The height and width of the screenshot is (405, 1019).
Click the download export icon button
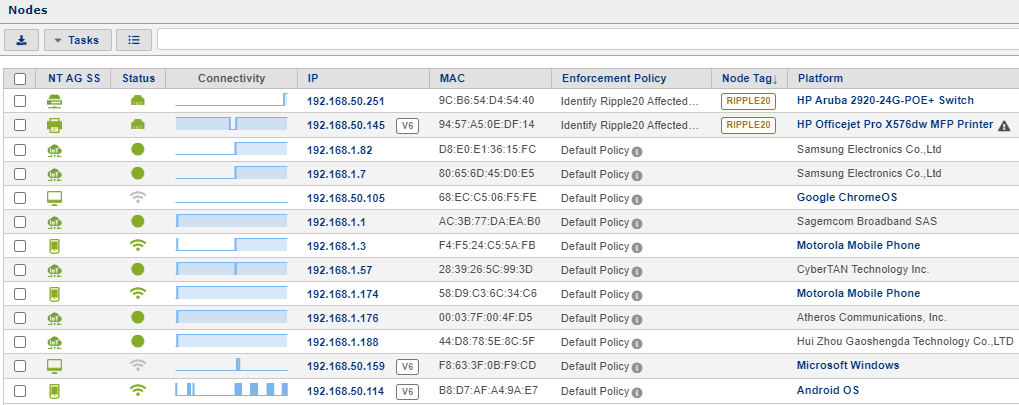21,40
